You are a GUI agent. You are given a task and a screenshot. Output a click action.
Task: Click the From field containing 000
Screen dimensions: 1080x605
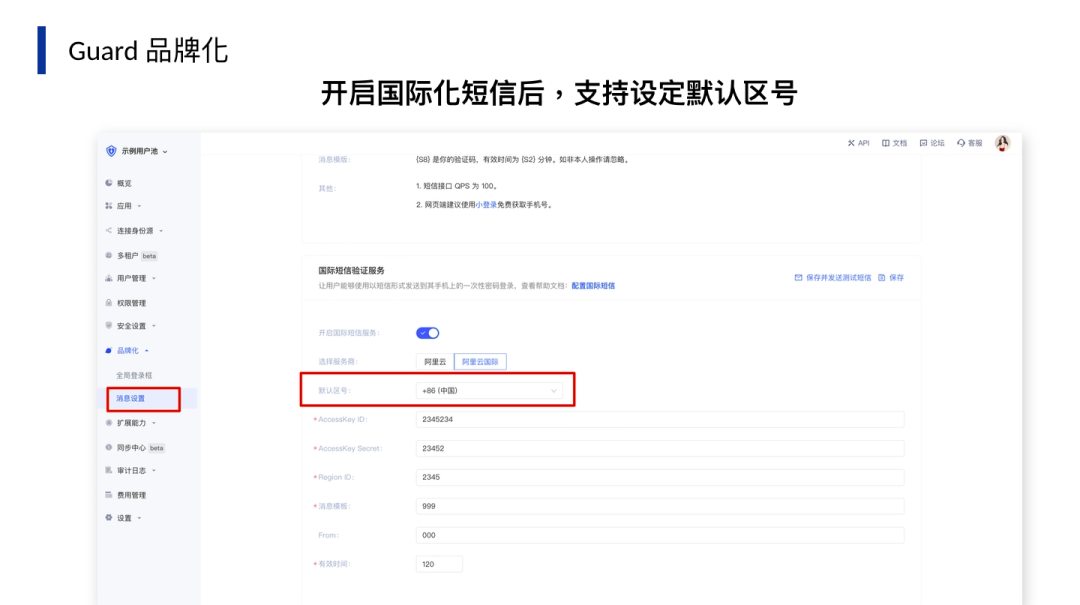click(660, 535)
